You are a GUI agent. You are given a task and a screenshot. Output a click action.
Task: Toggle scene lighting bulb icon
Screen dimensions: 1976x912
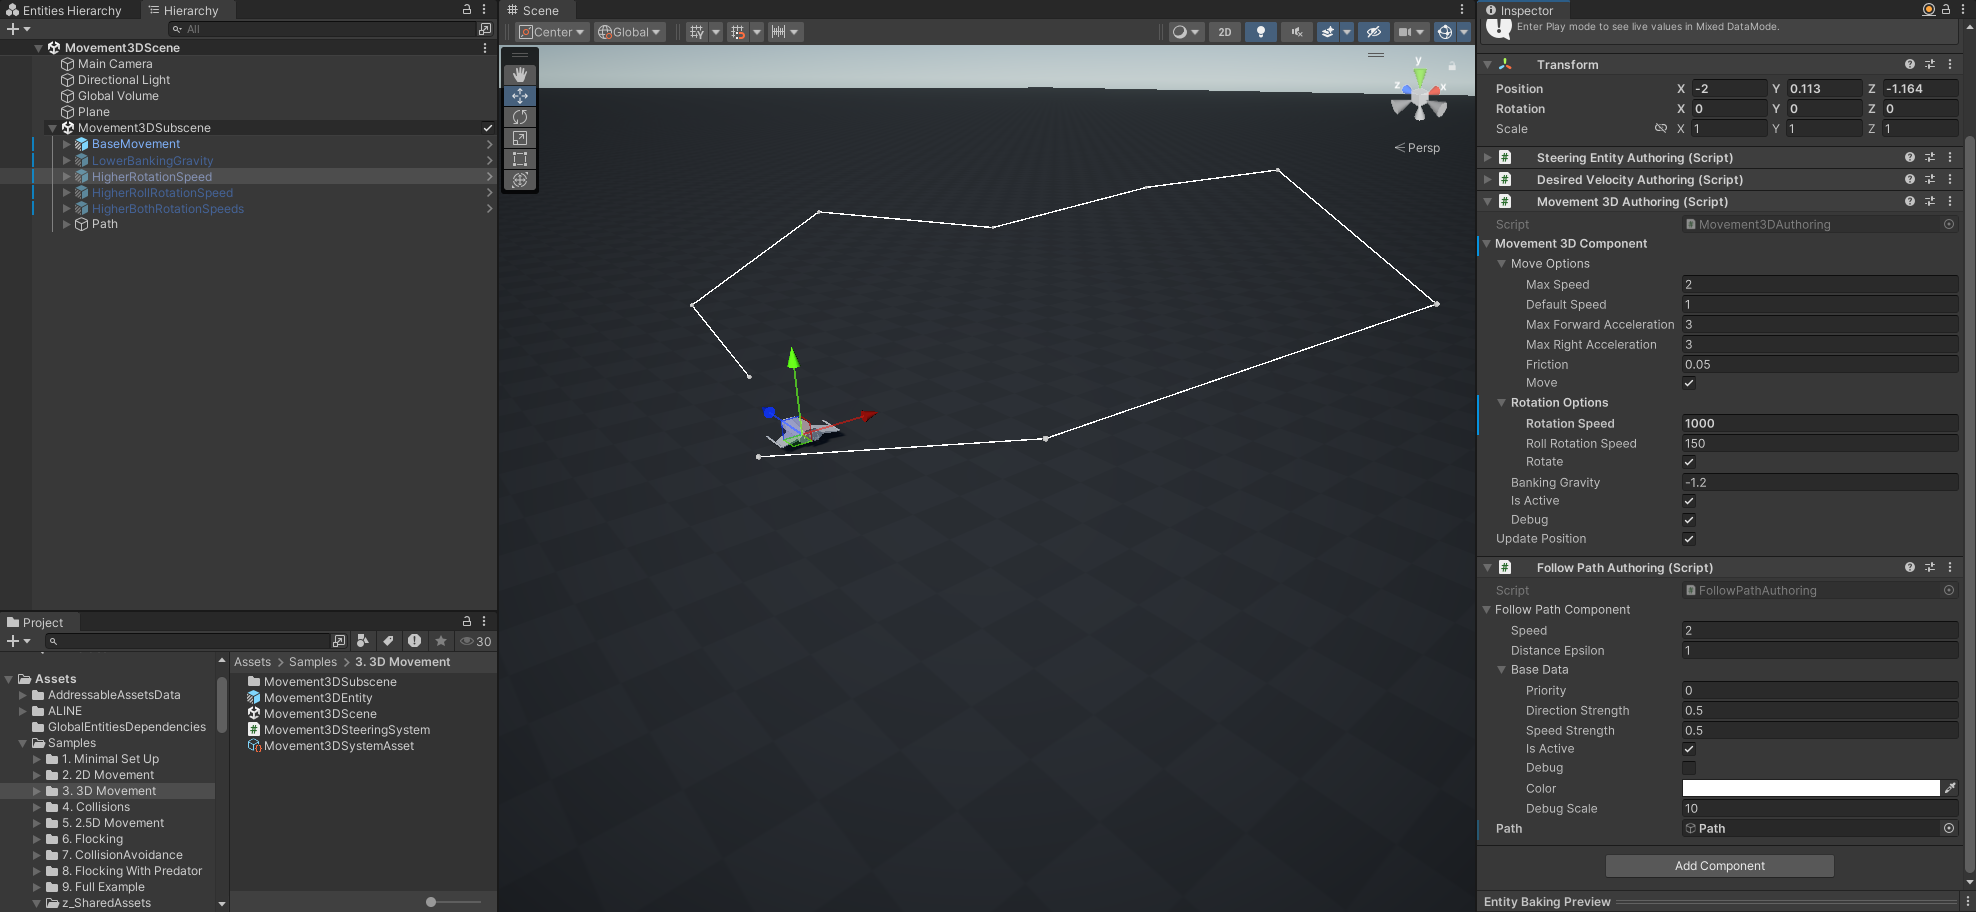point(1260,32)
